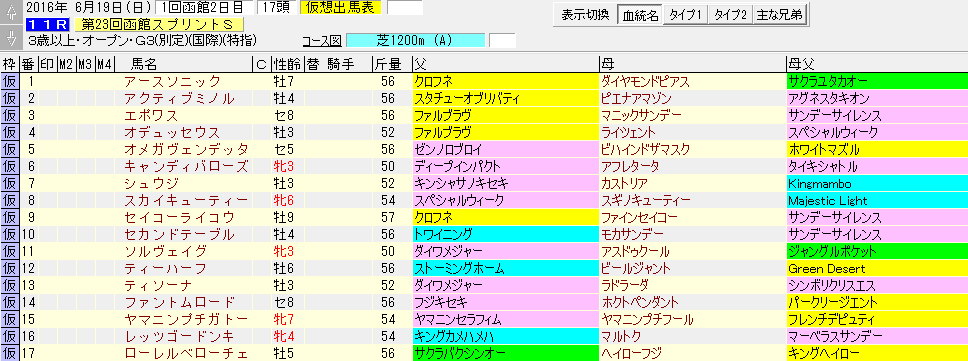Click the 仮 frame button for horse 1
968x361 pixels.
pos(10,81)
